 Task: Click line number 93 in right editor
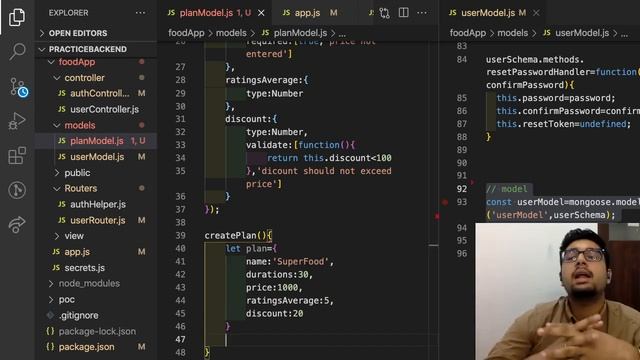(462, 202)
